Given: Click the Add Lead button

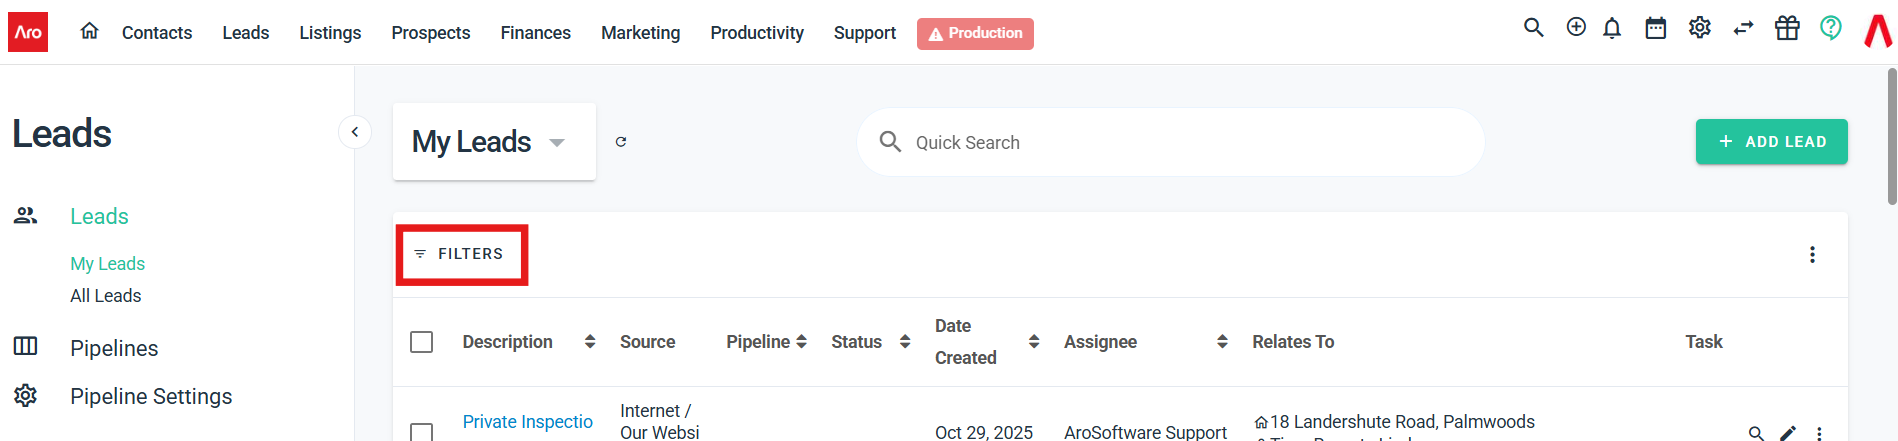Looking at the screenshot, I should click(1771, 142).
